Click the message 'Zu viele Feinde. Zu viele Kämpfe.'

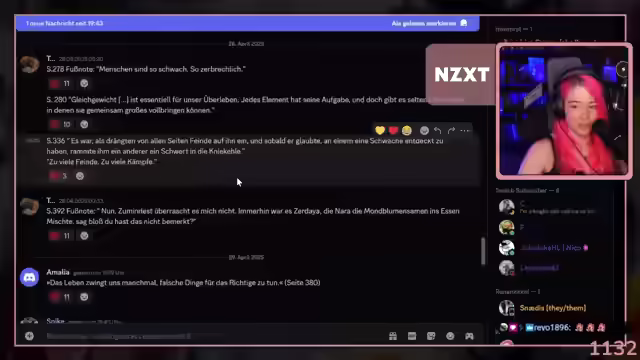coord(102,162)
